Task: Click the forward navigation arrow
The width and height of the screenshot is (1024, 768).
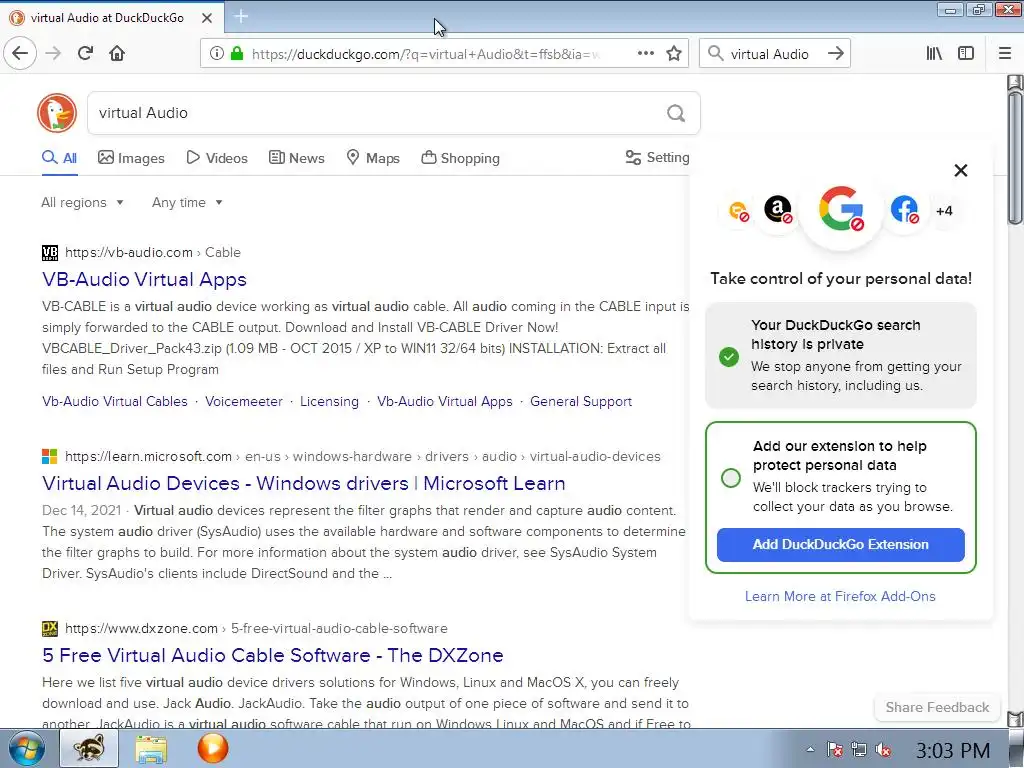Action: click(53, 53)
